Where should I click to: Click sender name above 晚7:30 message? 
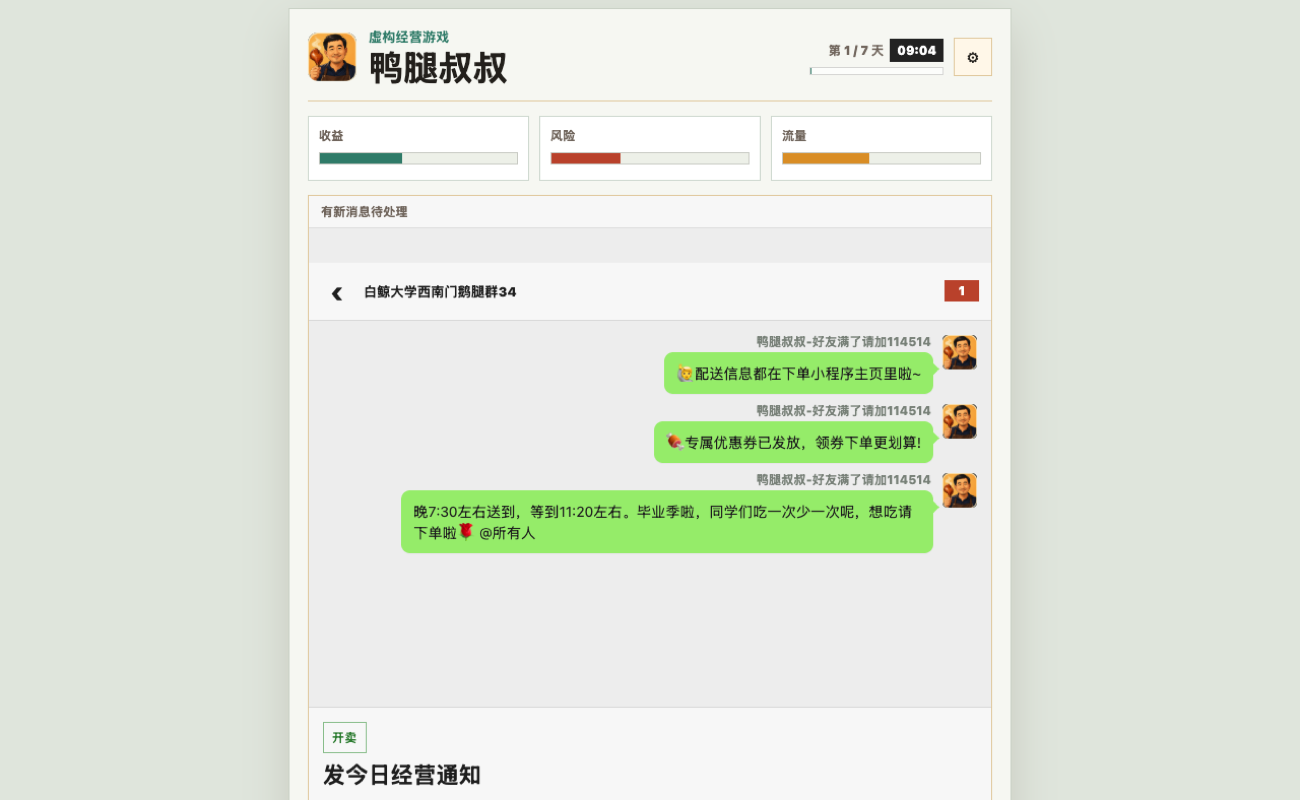[x=843, y=479]
